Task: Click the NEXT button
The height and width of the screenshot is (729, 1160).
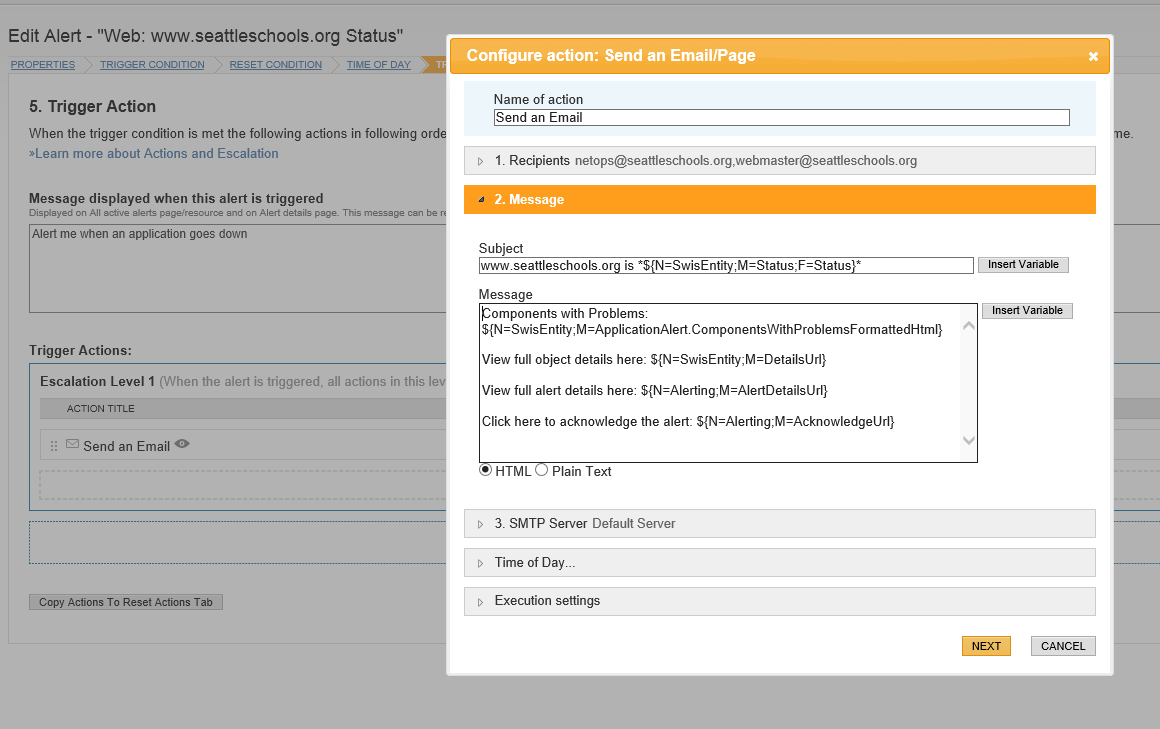Action: point(986,646)
